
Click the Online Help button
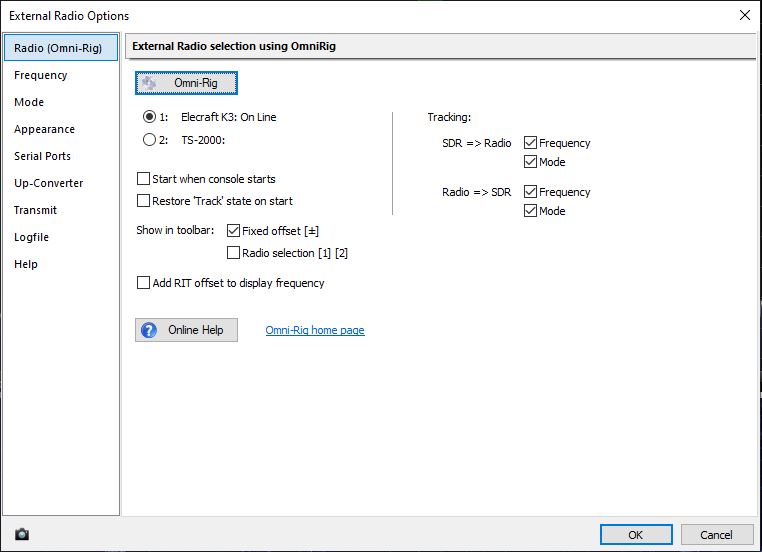tap(186, 330)
